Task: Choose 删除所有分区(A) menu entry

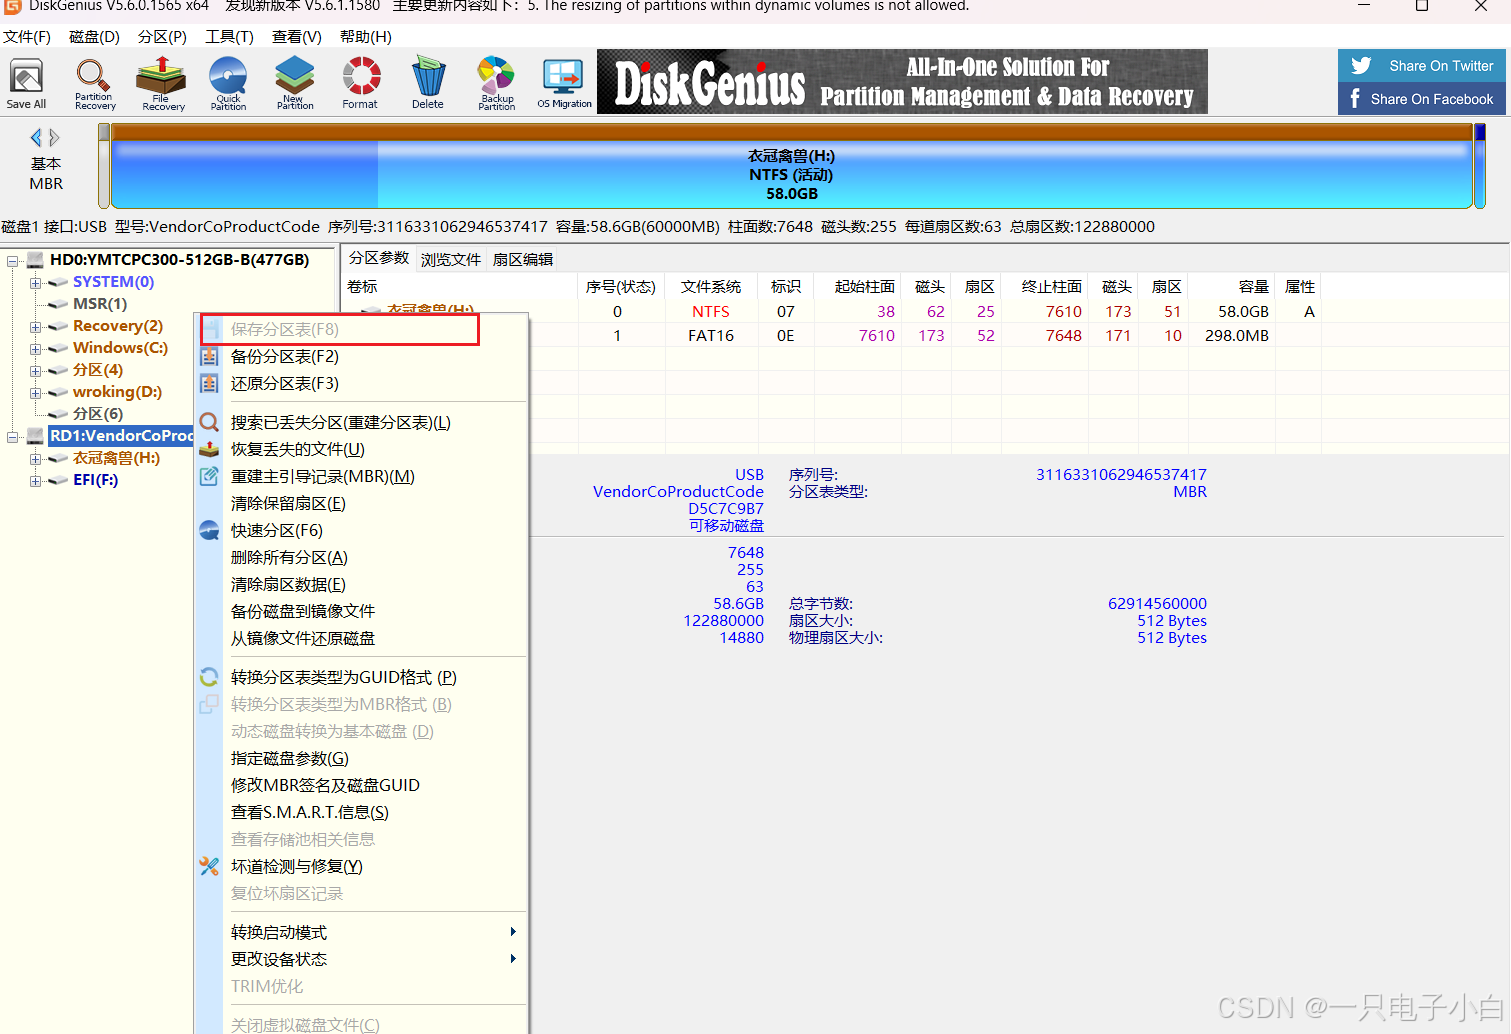Action: [x=361, y=558]
